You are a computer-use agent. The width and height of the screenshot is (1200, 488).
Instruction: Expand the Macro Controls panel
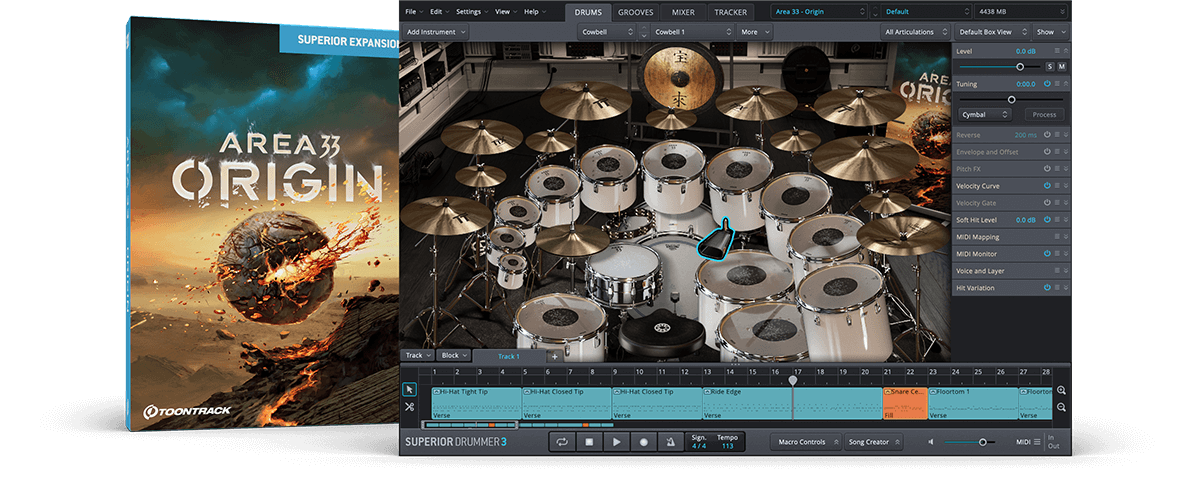pyautogui.click(x=804, y=442)
